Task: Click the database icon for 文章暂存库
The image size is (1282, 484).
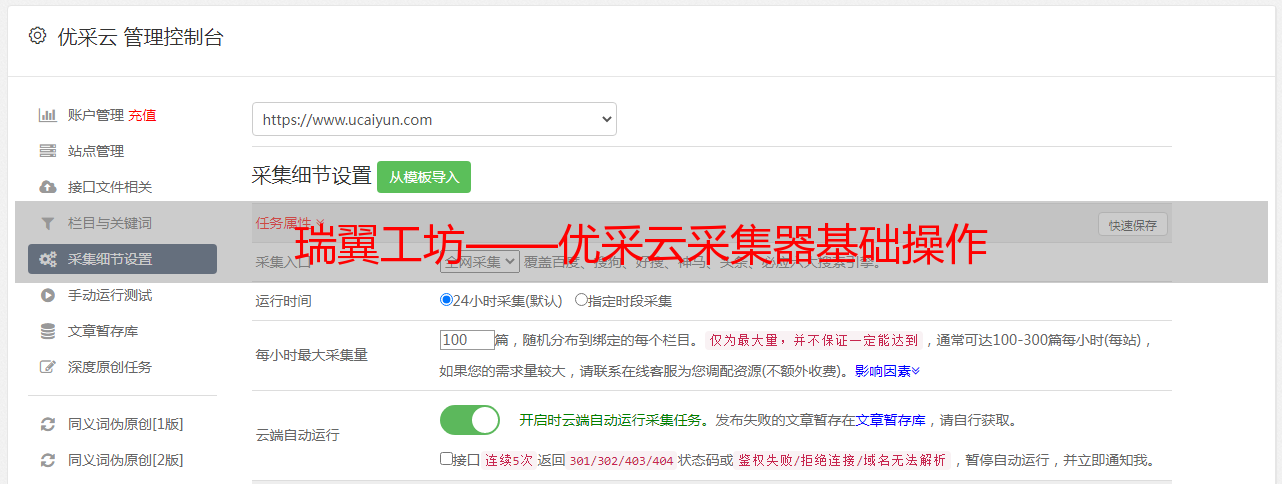Action: [x=47, y=331]
